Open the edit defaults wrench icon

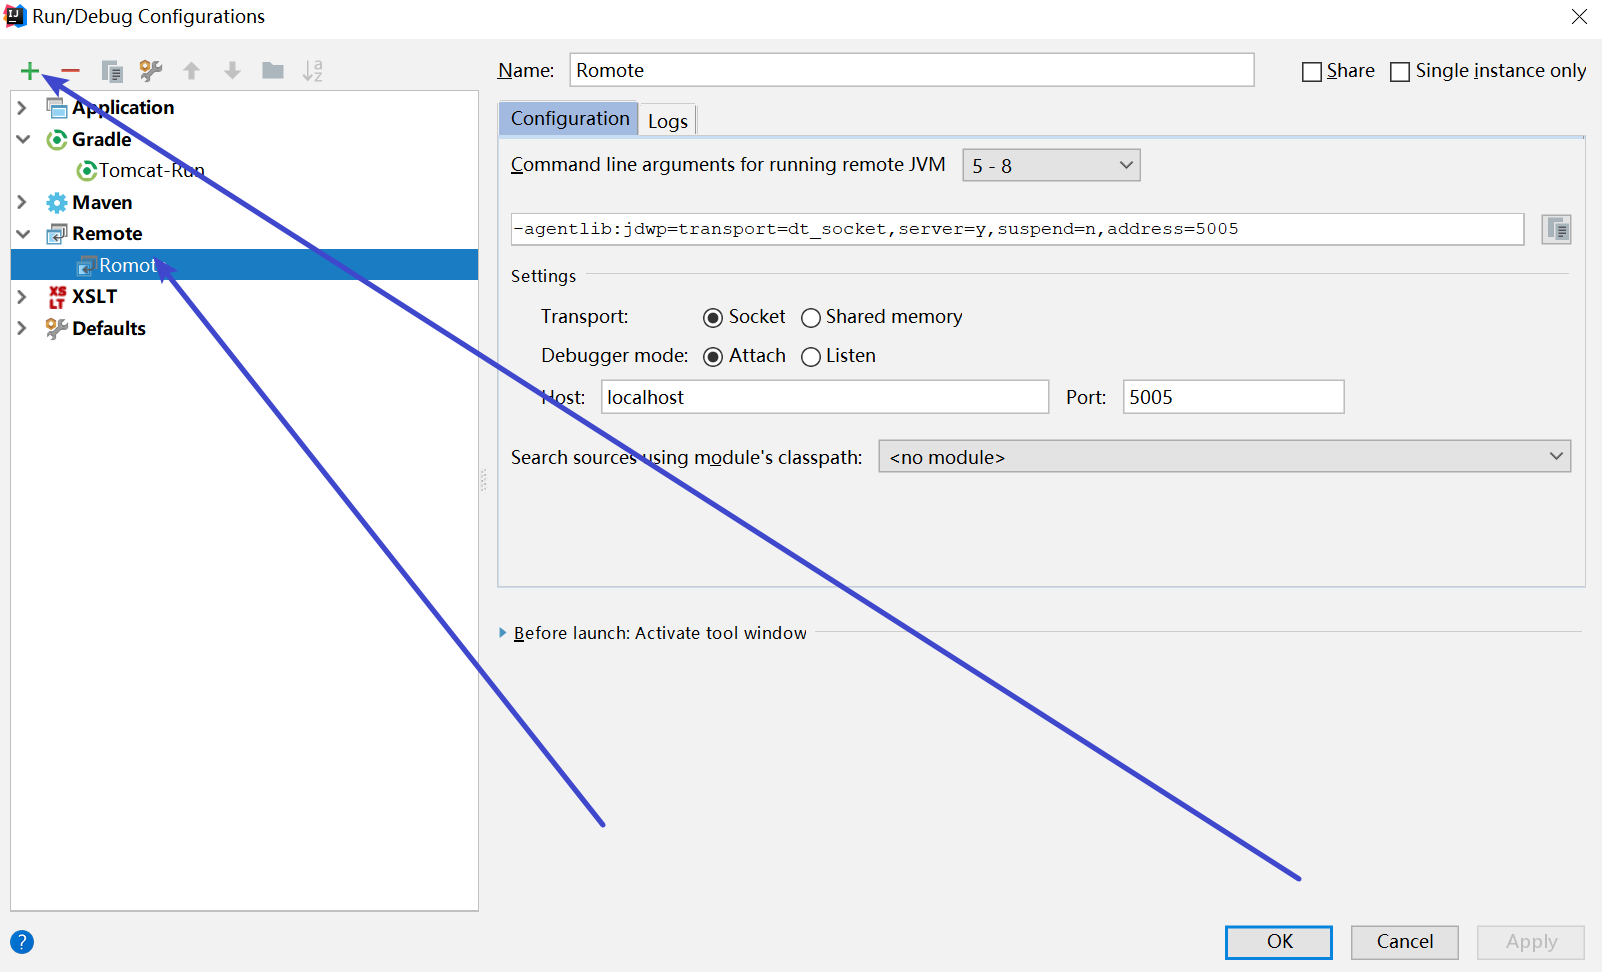151,71
